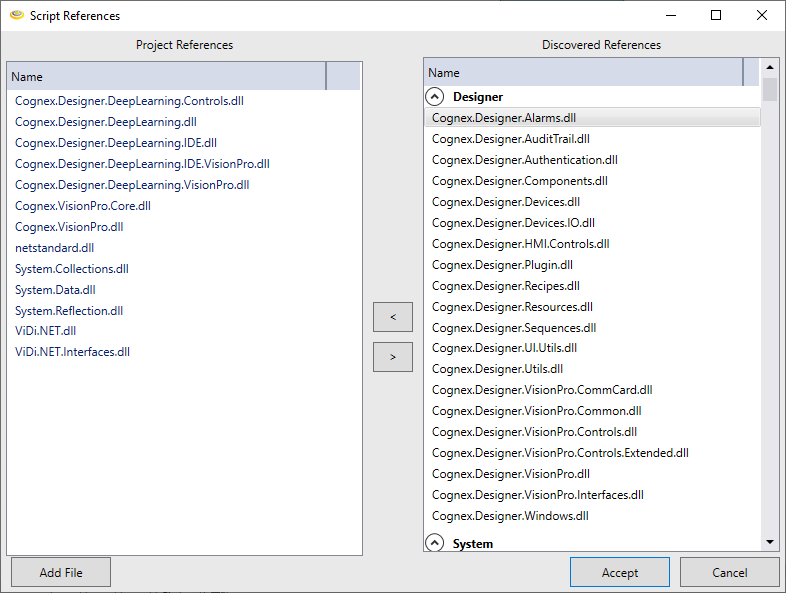The image size is (786, 593).
Task: Click the move-right '>' arrow button
Action: point(392,357)
